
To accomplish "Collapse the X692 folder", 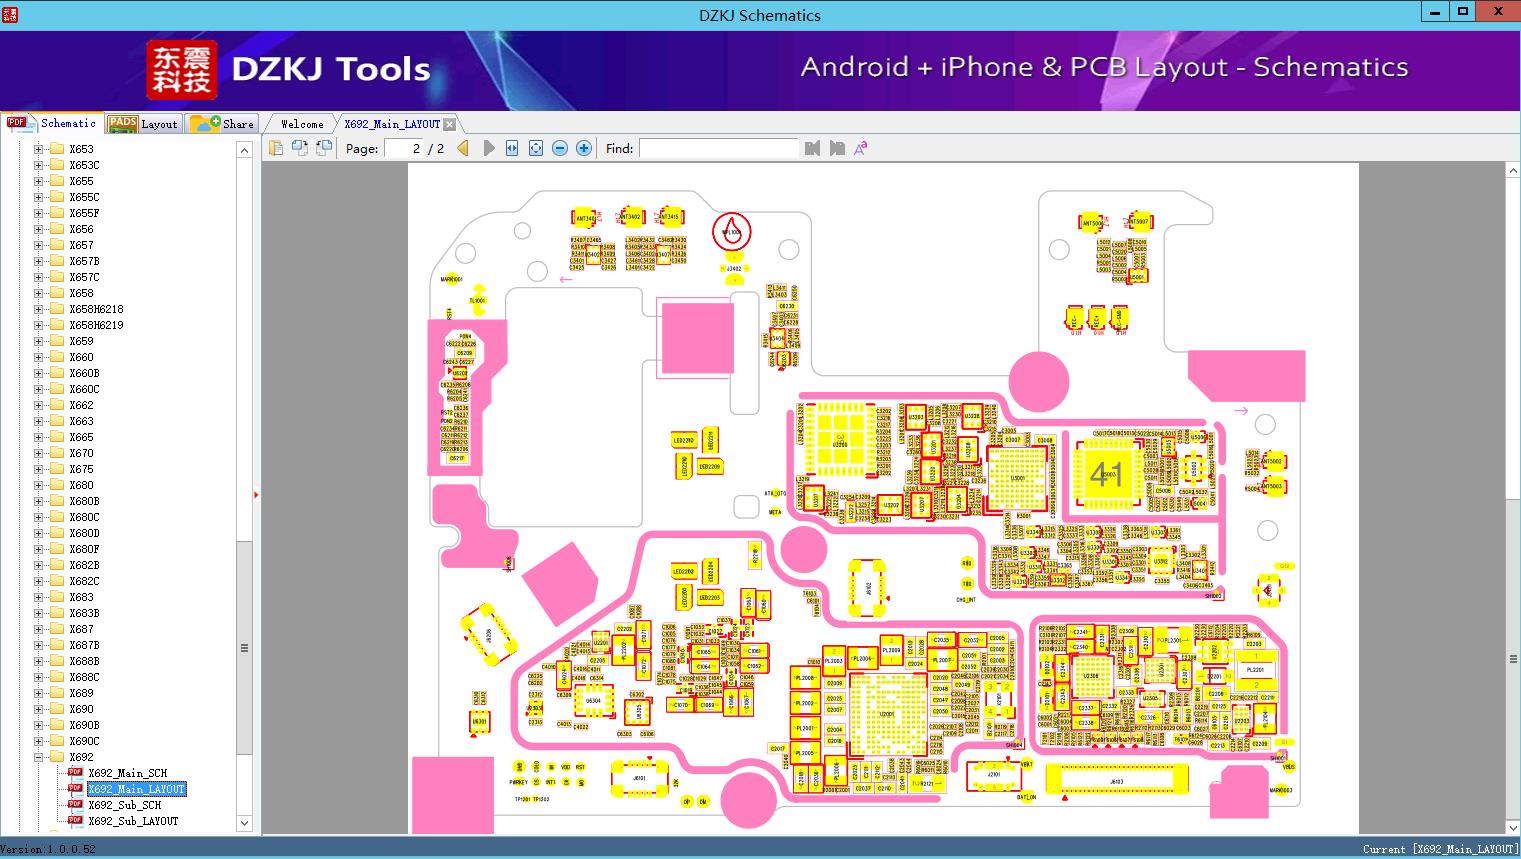I will pyautogui.click(x=39, y=757).
